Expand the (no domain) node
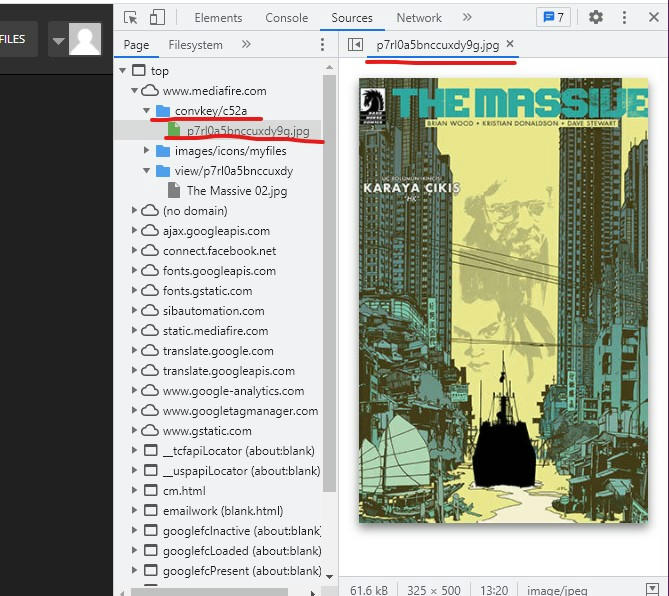Viewport: 669px width, 596px height. tap(134, 210)
